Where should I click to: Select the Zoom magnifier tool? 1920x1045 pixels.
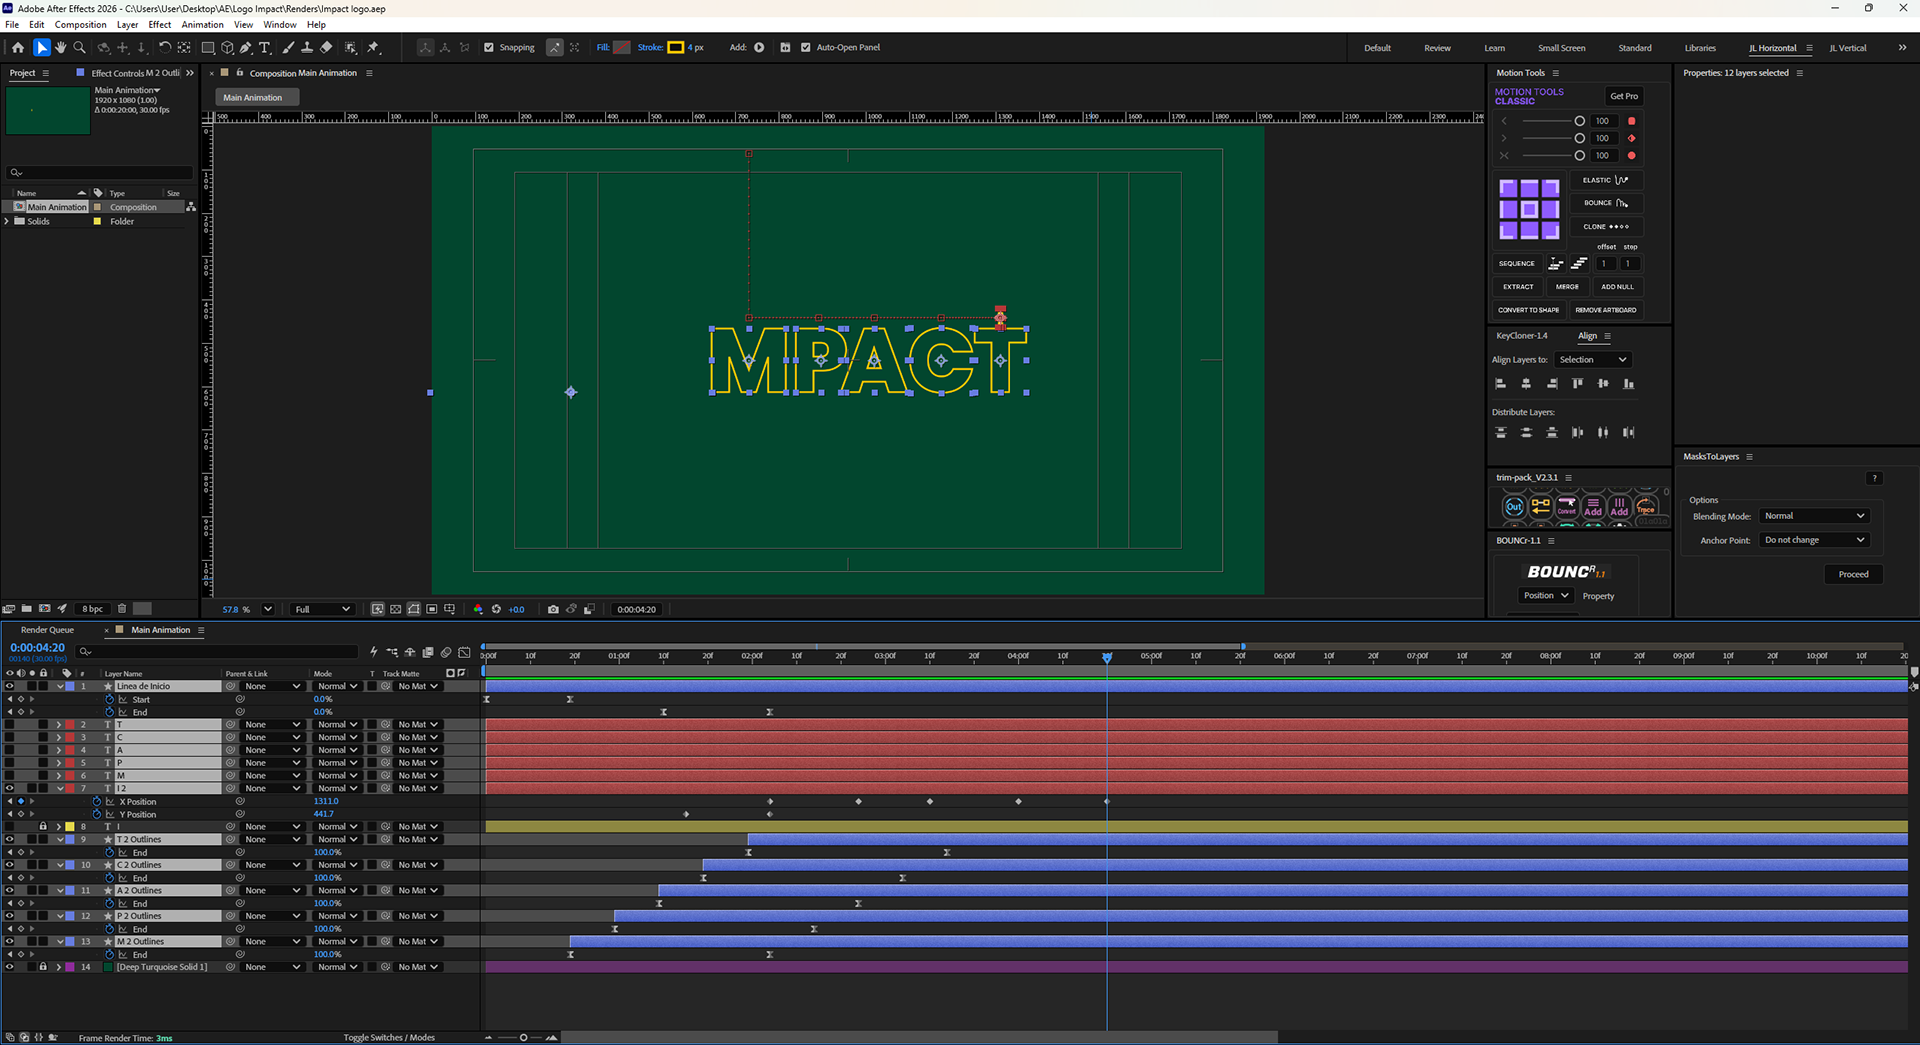click(x=80, y=47)
